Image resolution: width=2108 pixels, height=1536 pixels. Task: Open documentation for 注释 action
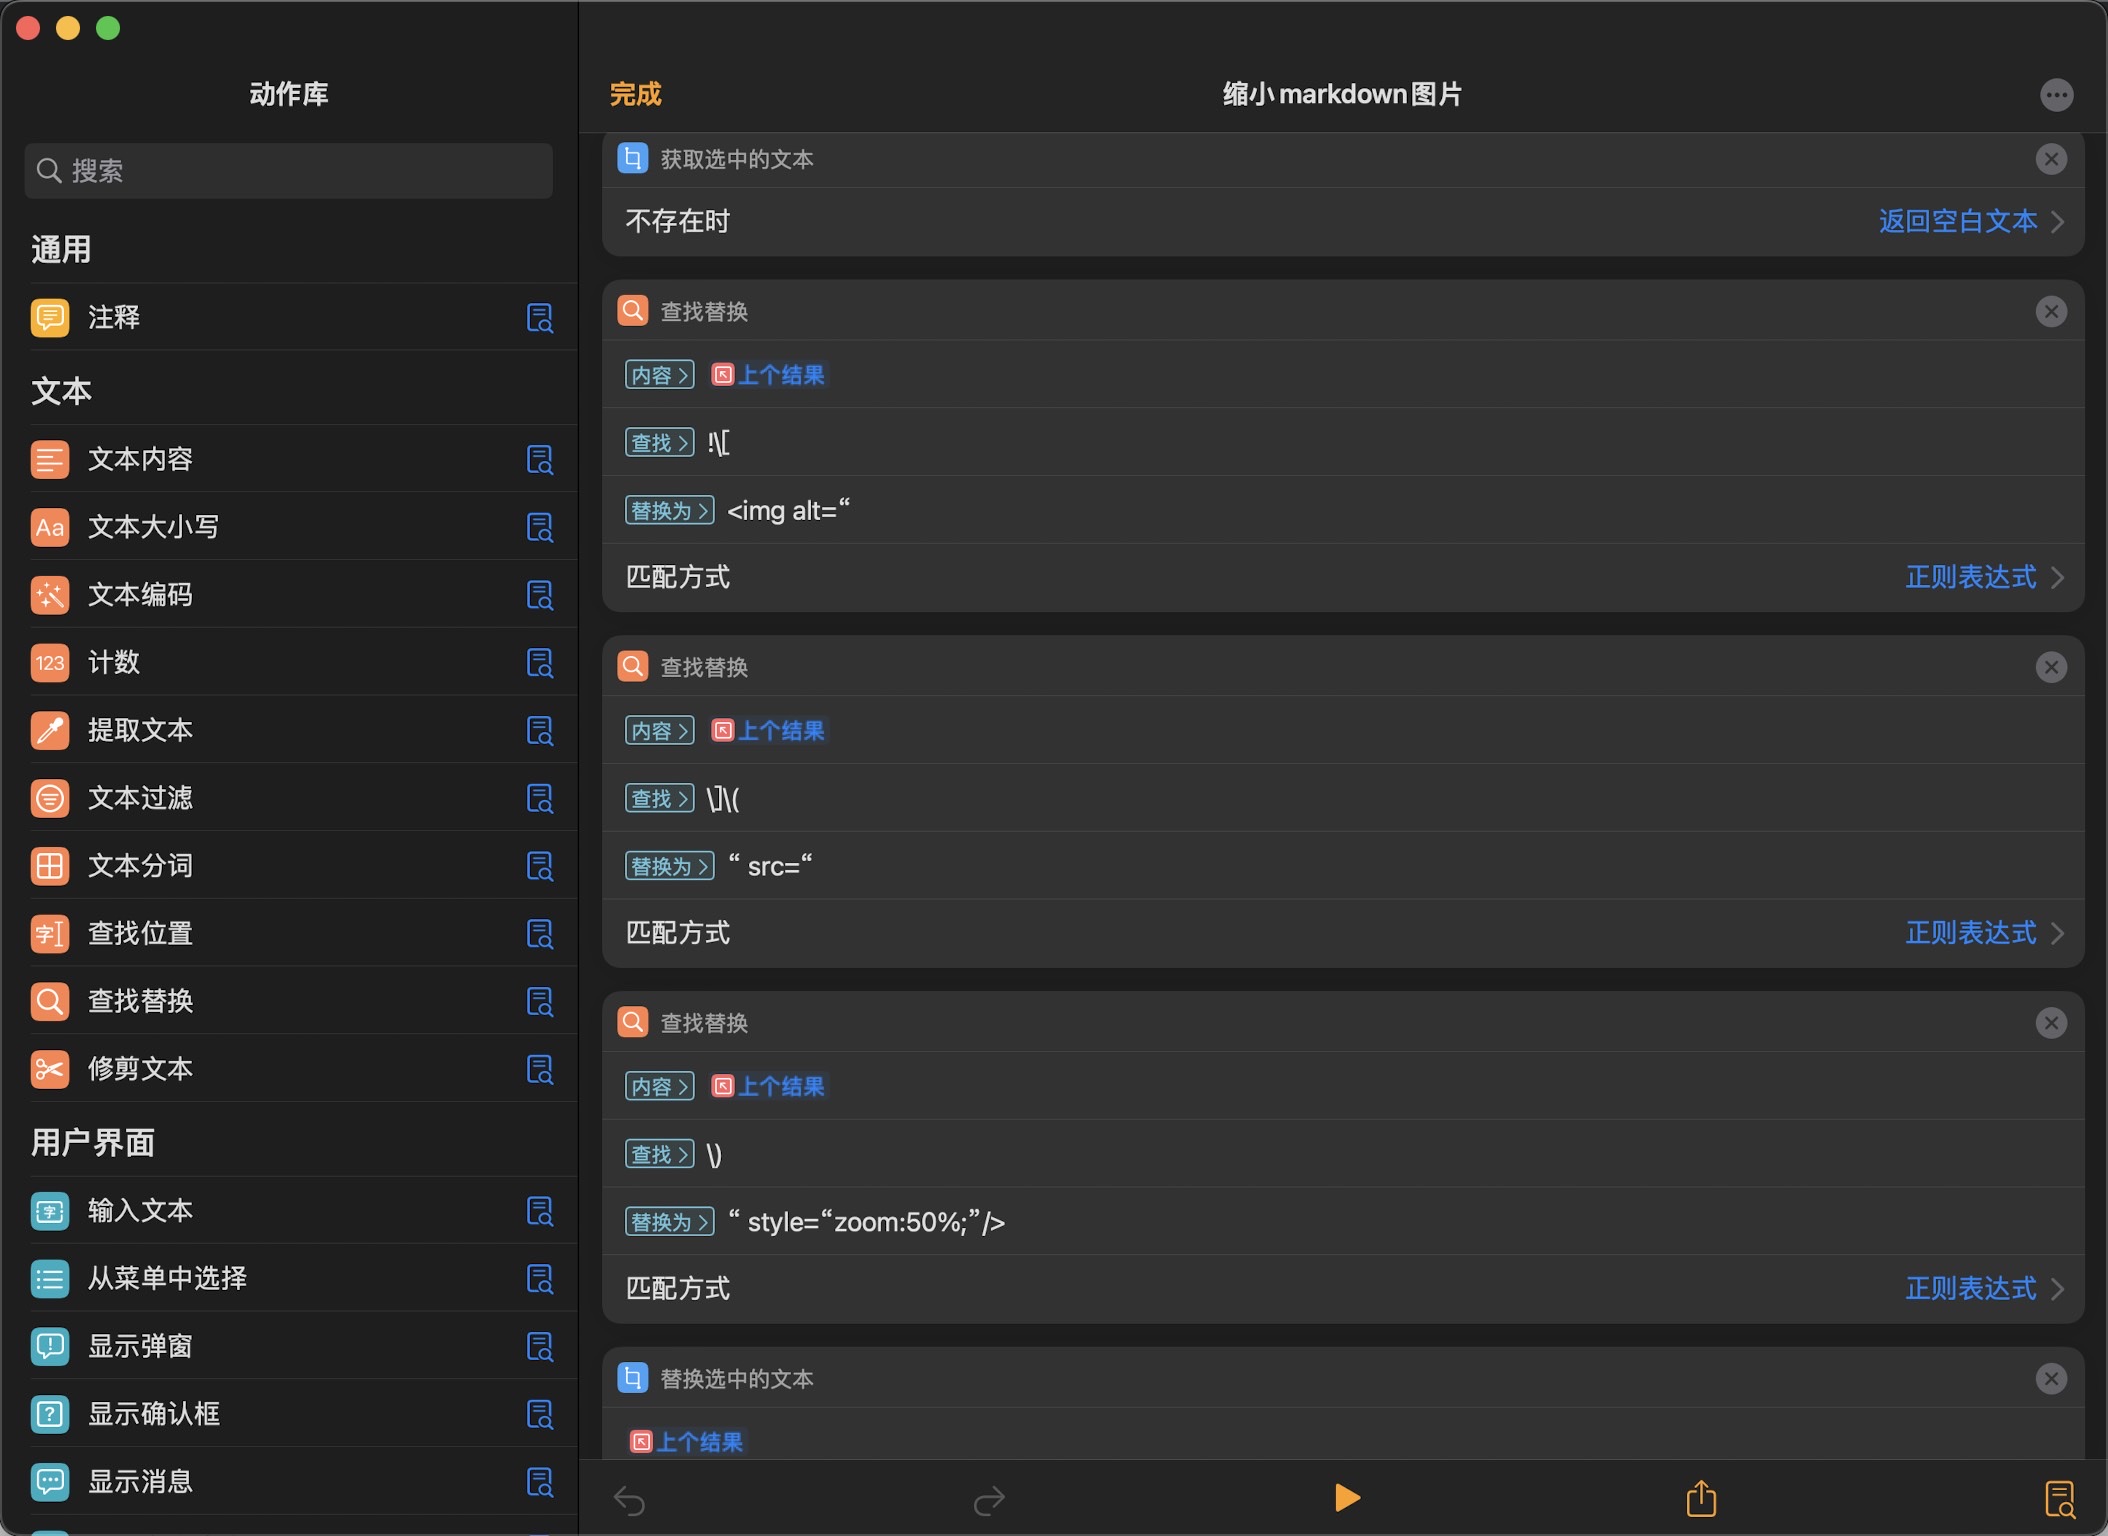click(x=540, y=318)
